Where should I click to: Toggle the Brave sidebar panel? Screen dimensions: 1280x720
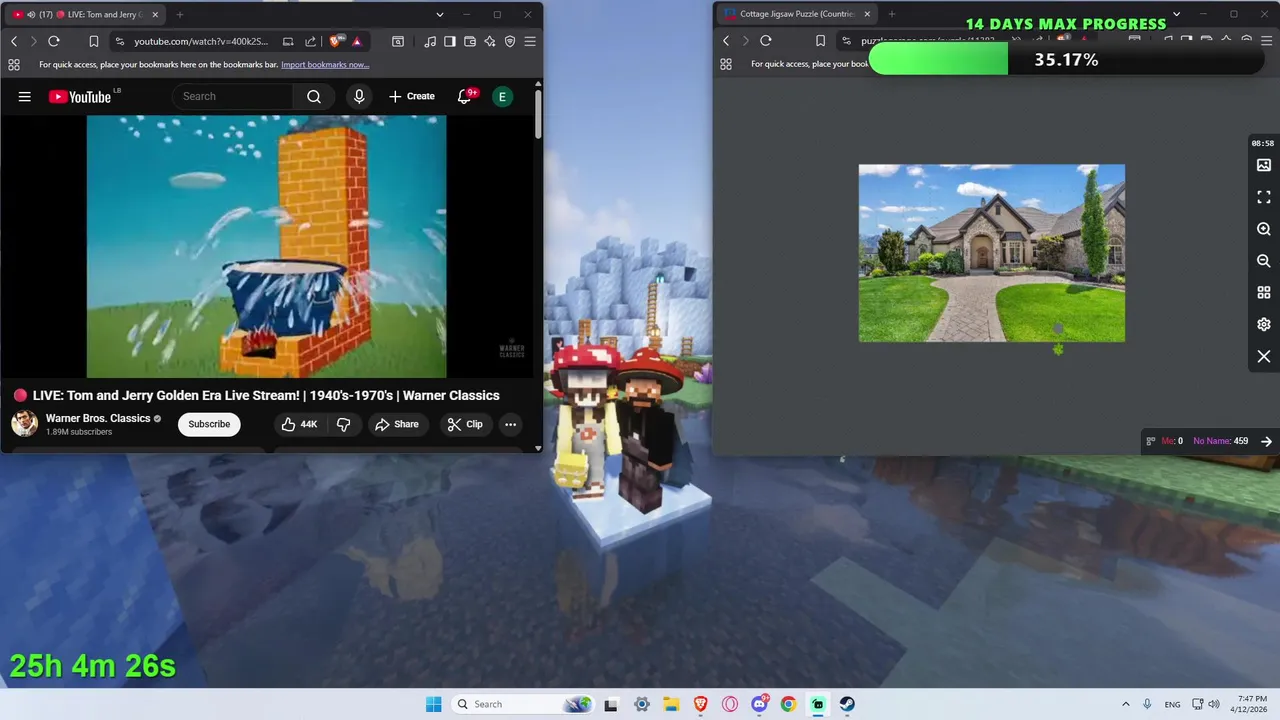pos(450,41)
